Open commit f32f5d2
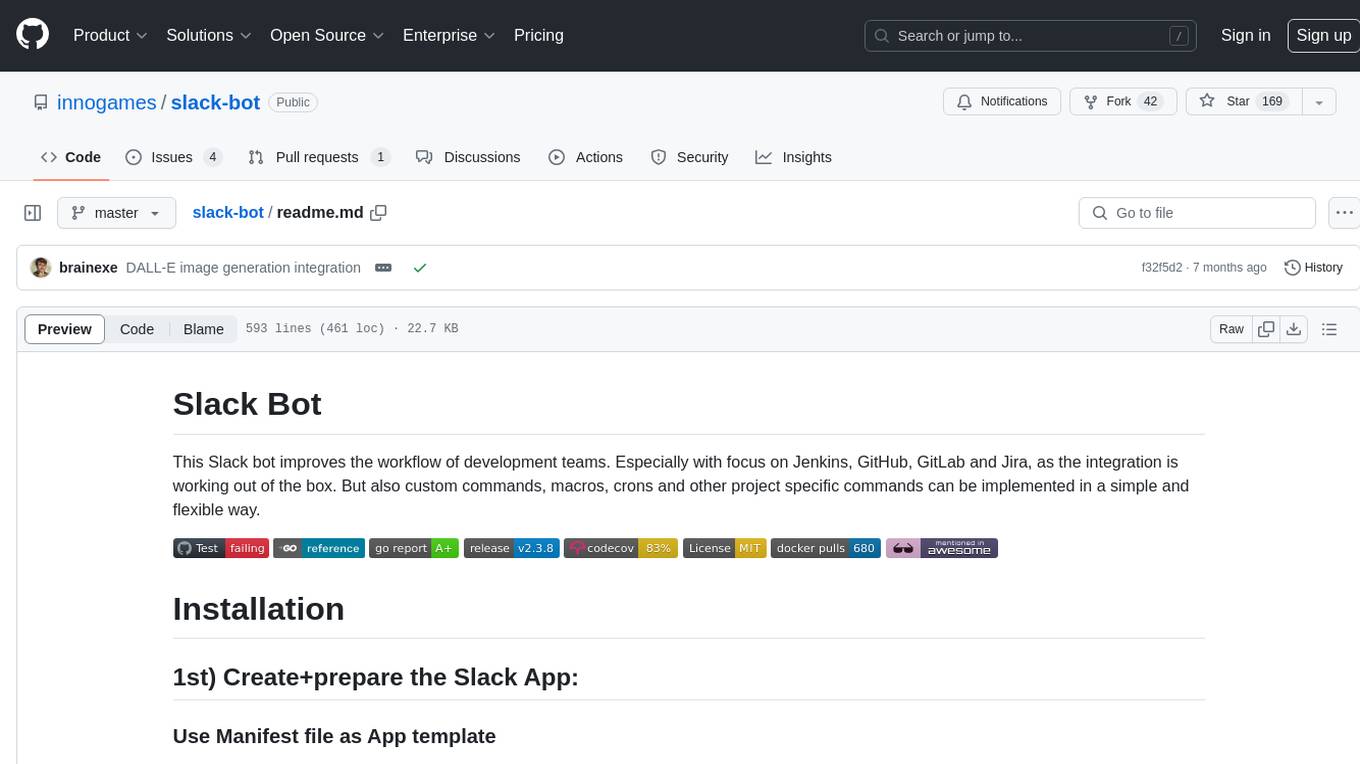The image size is (1360, 764). click(1161, 268)
